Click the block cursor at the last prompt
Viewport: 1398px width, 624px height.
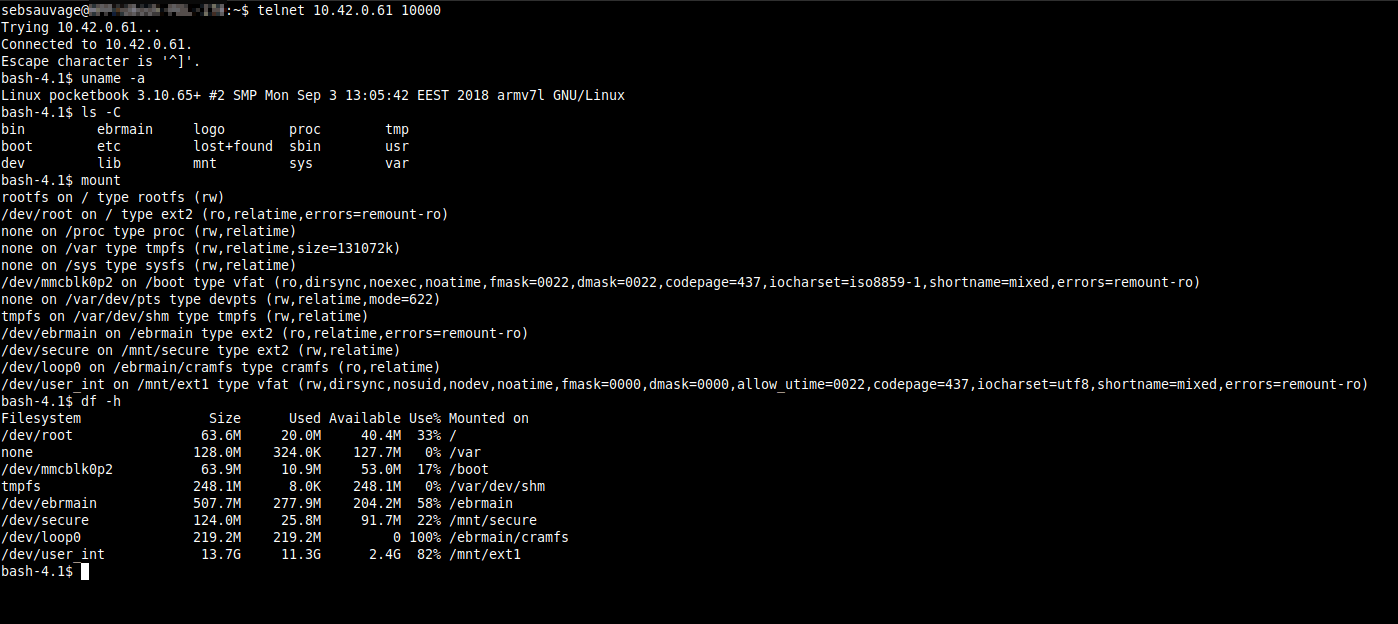85,571
